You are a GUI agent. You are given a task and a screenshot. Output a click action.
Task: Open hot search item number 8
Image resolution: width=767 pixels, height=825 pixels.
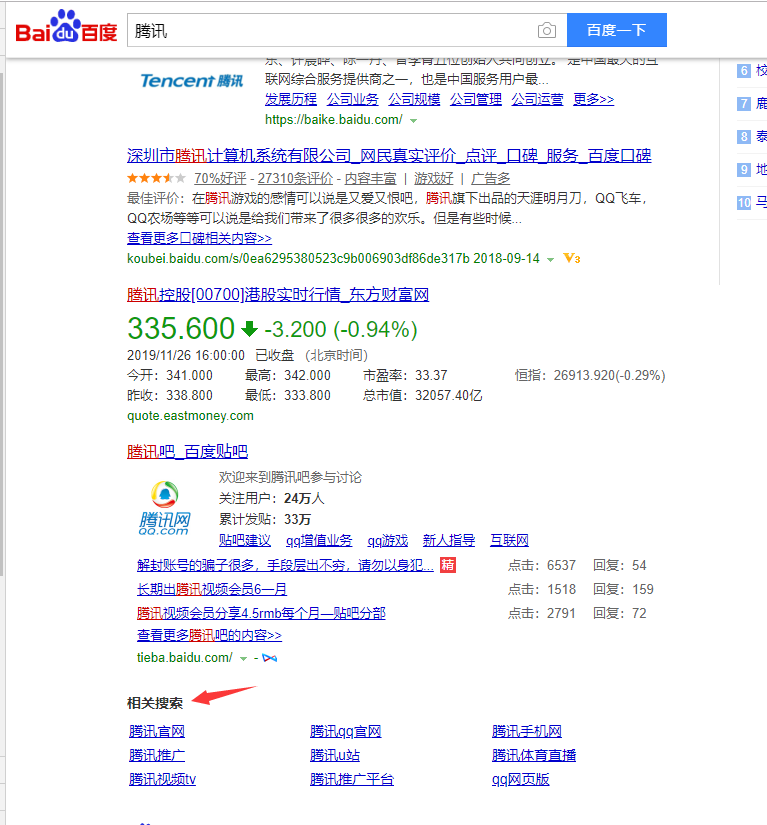point(752,137)
